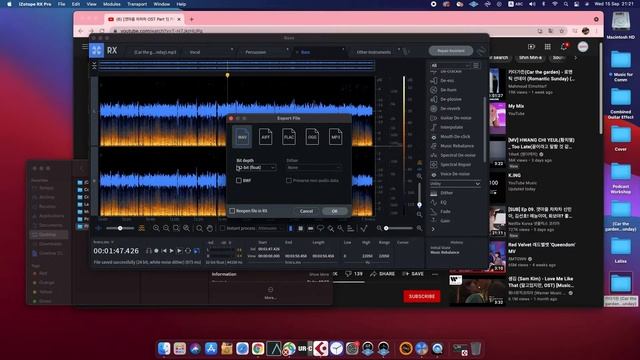640x360 pixels.
Task: Click the YouTube Subscribe button
Action: tap(422, 296)
